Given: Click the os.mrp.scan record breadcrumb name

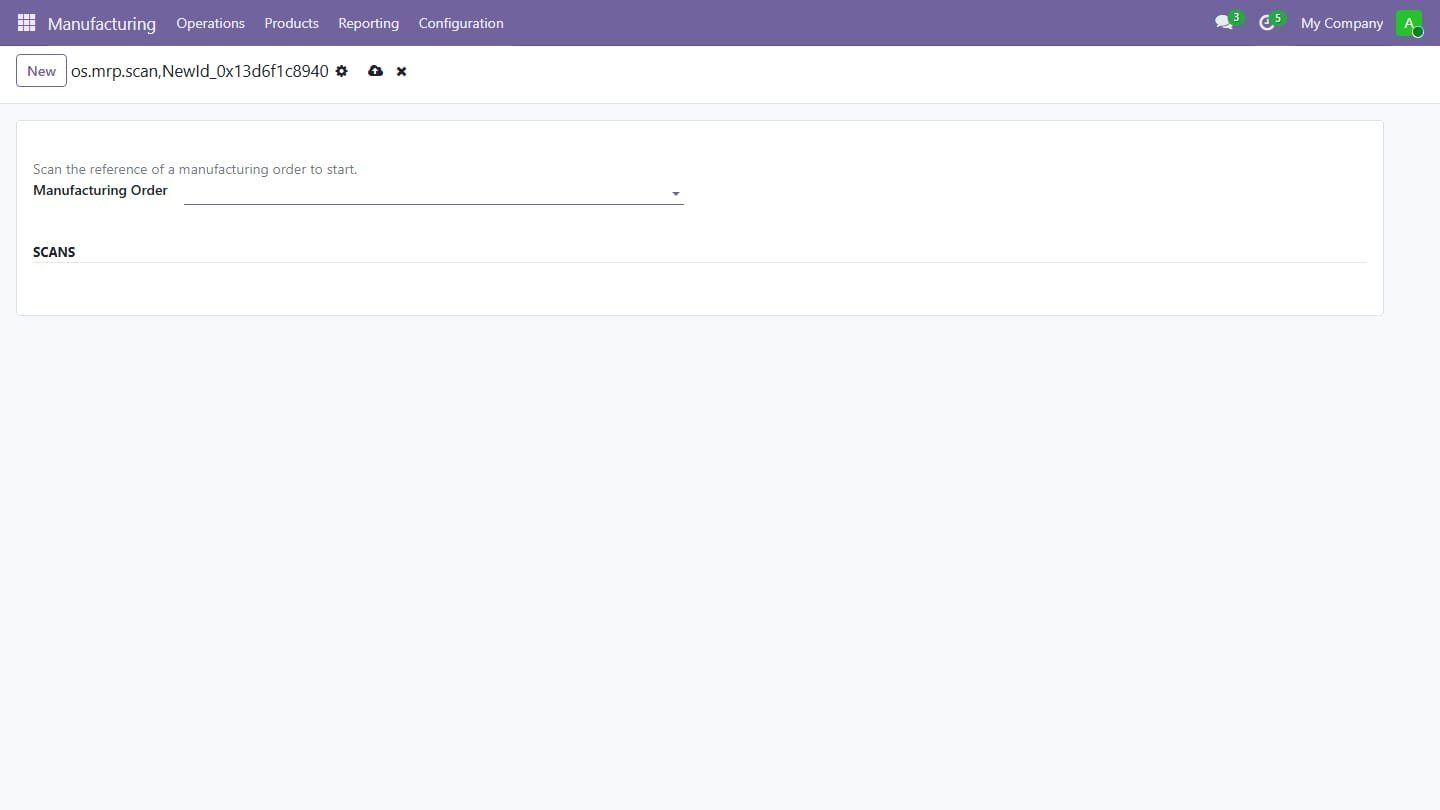Looking at the screenshot, I should (x=200, y=71).
